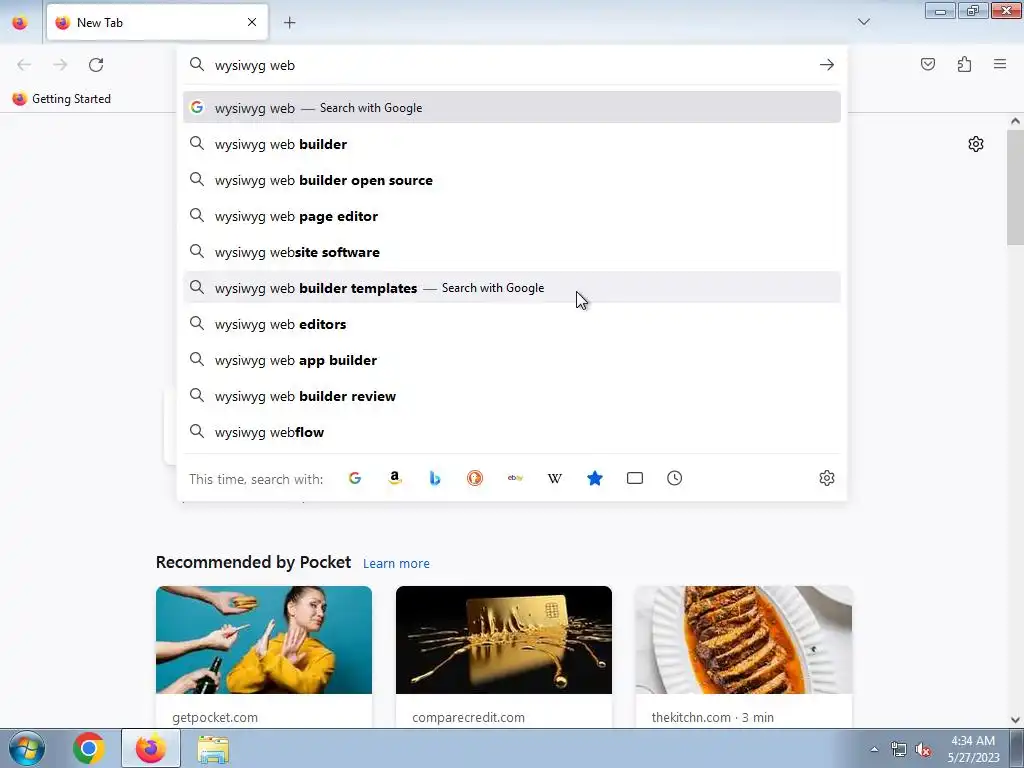The image size is (1024, 768).
Task: Open a new tab with plus button
Action: click(289, 23)
